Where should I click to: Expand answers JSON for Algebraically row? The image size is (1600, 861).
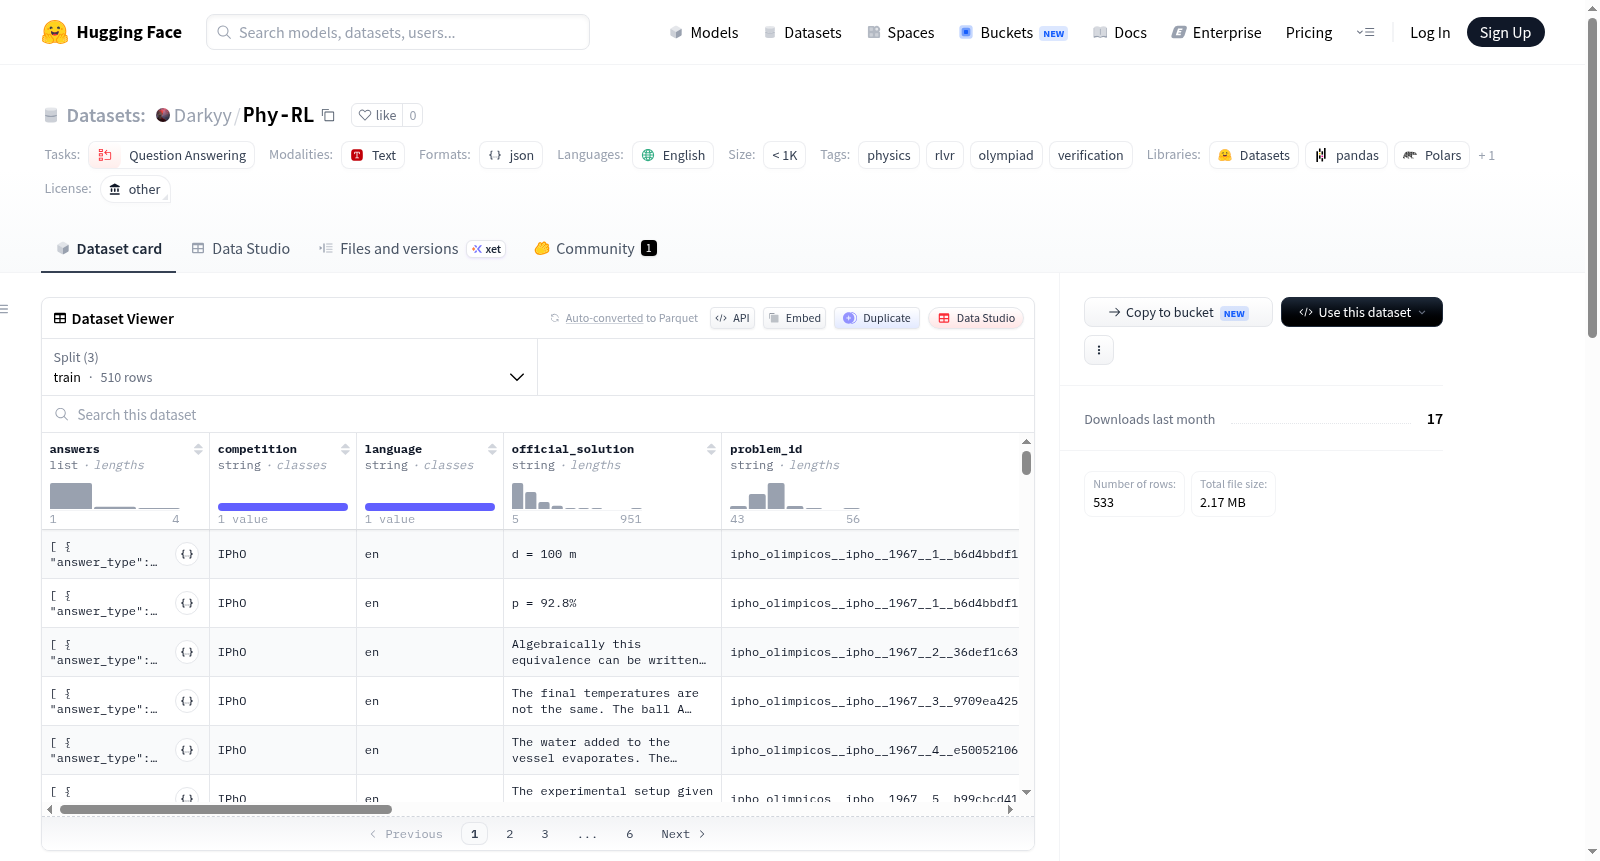(187, 652)
